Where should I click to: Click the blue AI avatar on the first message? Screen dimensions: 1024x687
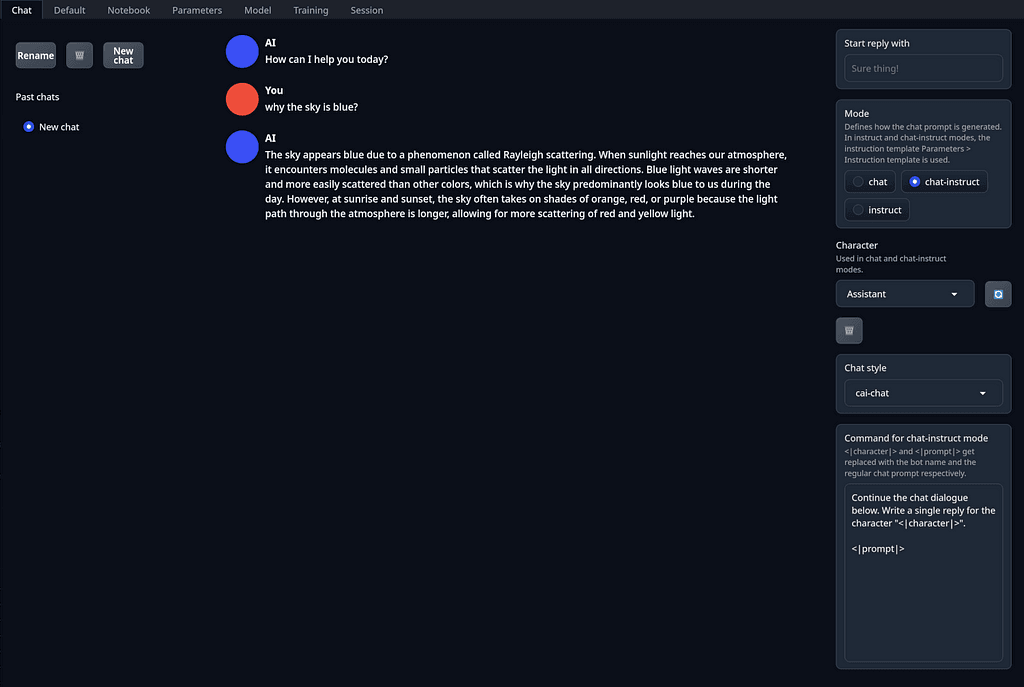242,52
